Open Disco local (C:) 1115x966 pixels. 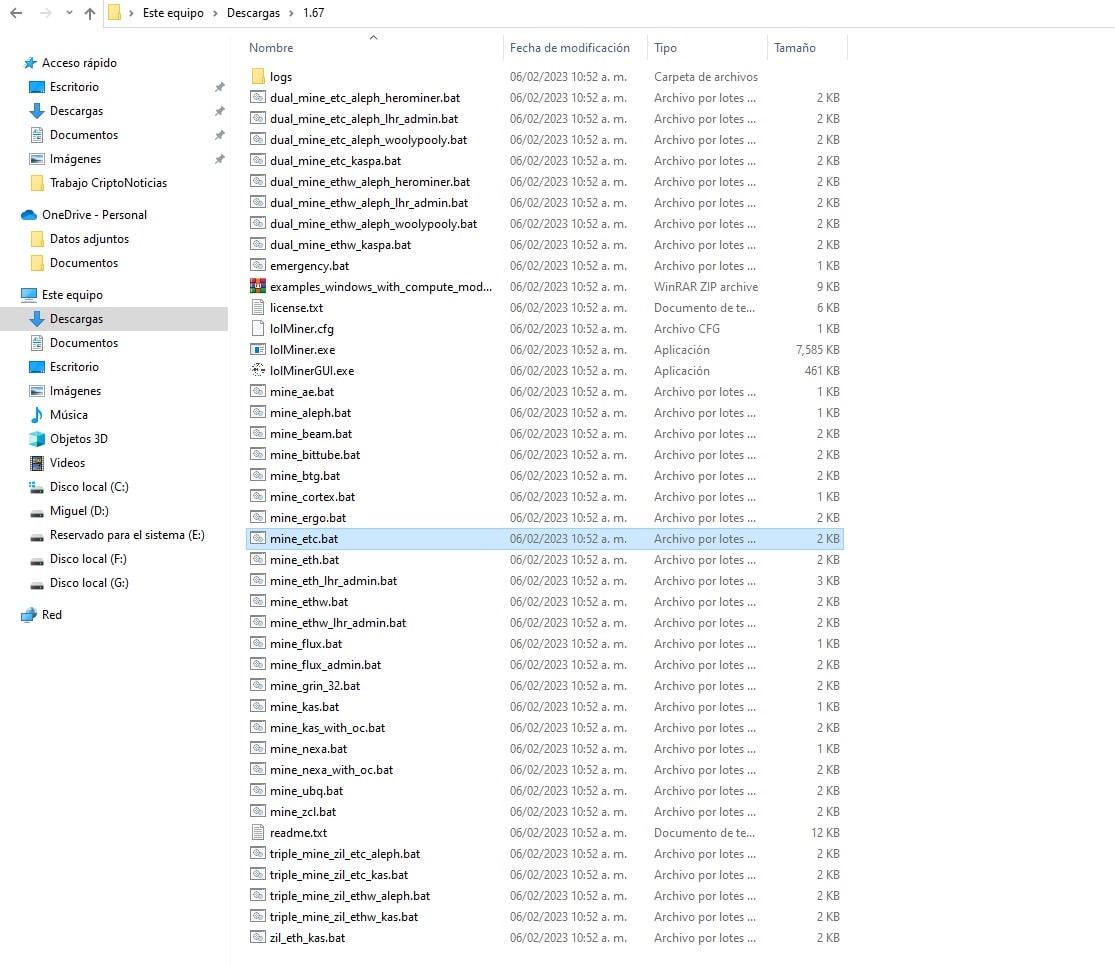89,487
